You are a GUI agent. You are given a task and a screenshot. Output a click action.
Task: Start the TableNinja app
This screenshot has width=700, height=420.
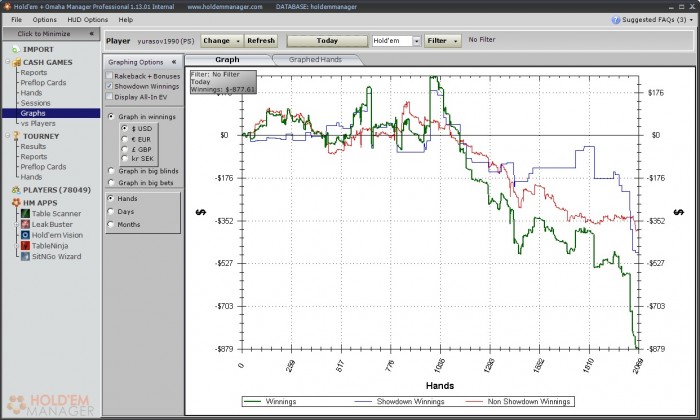pyautogui.click(x=51, y=245)
